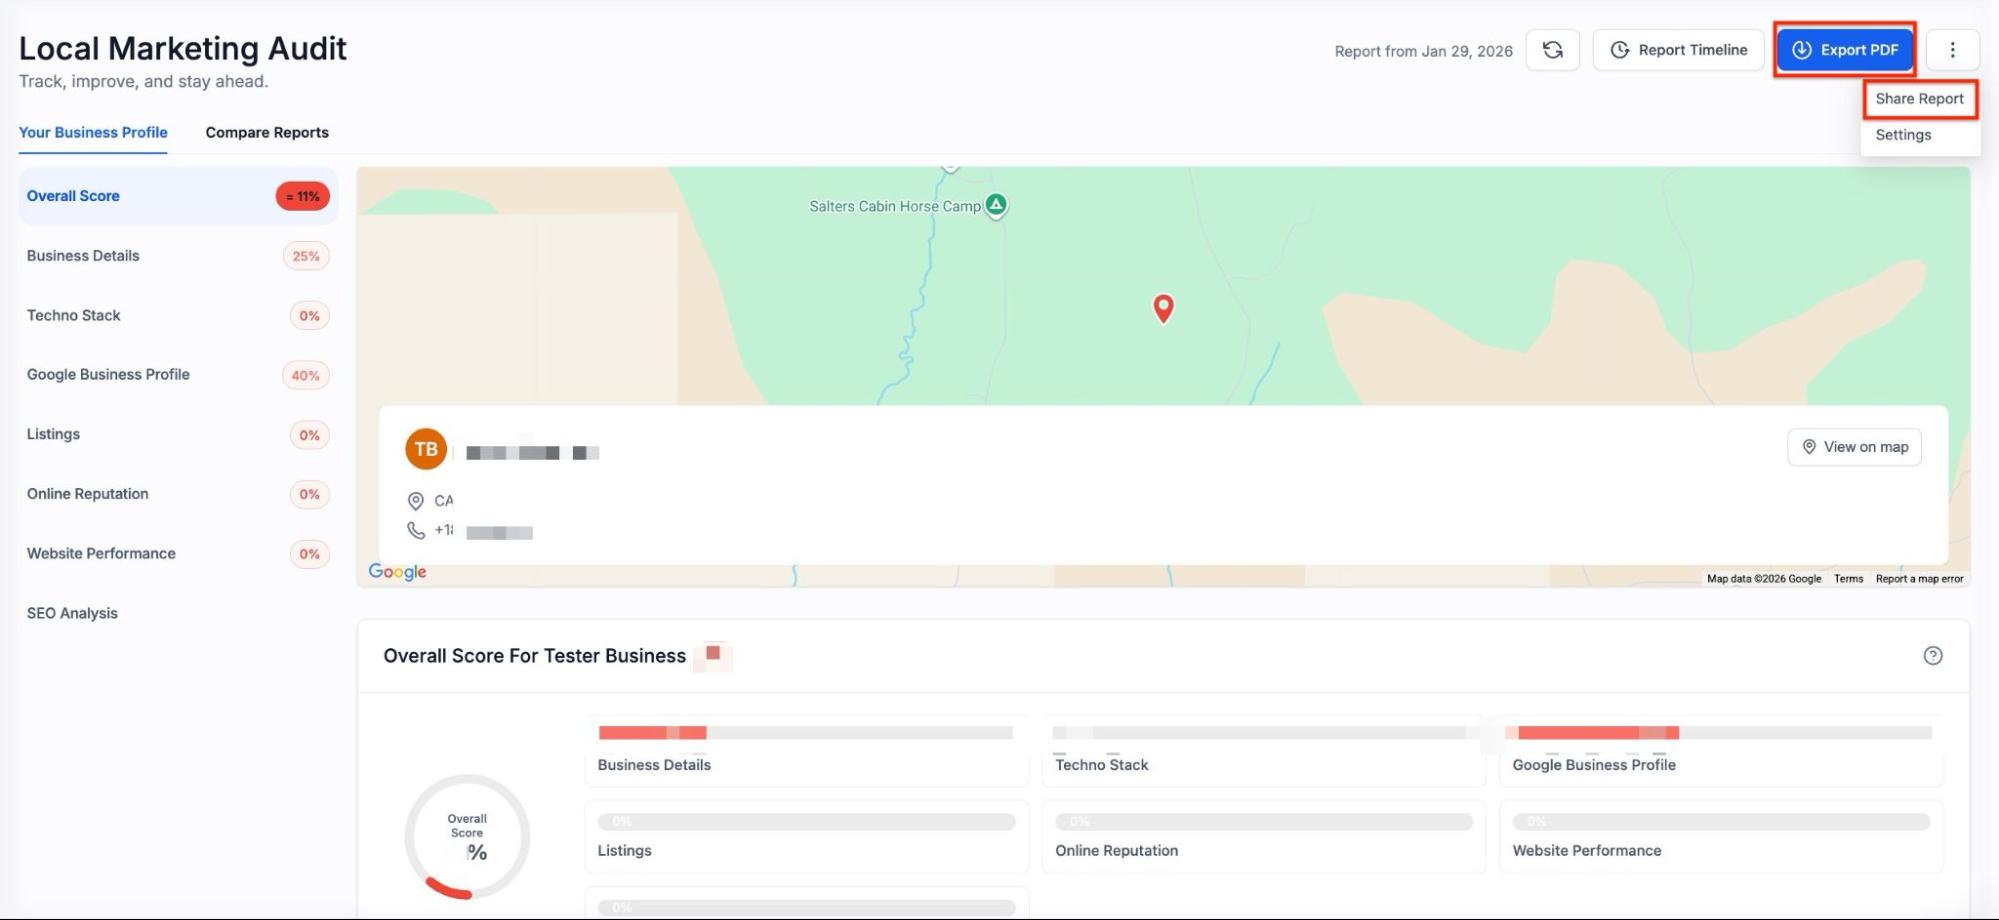Click the Export PDF button

[1844, 50]
